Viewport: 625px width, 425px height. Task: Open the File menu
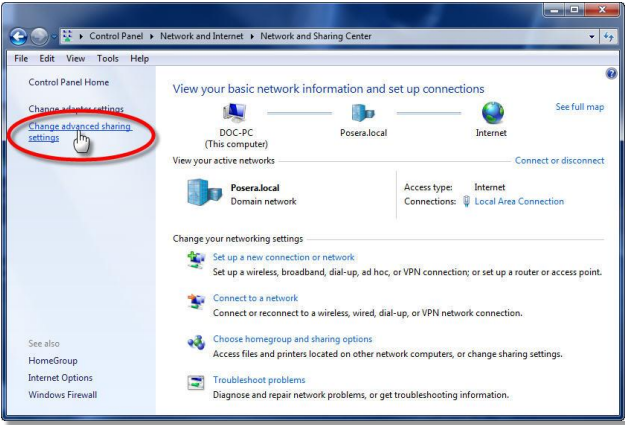tap(20, 59)
